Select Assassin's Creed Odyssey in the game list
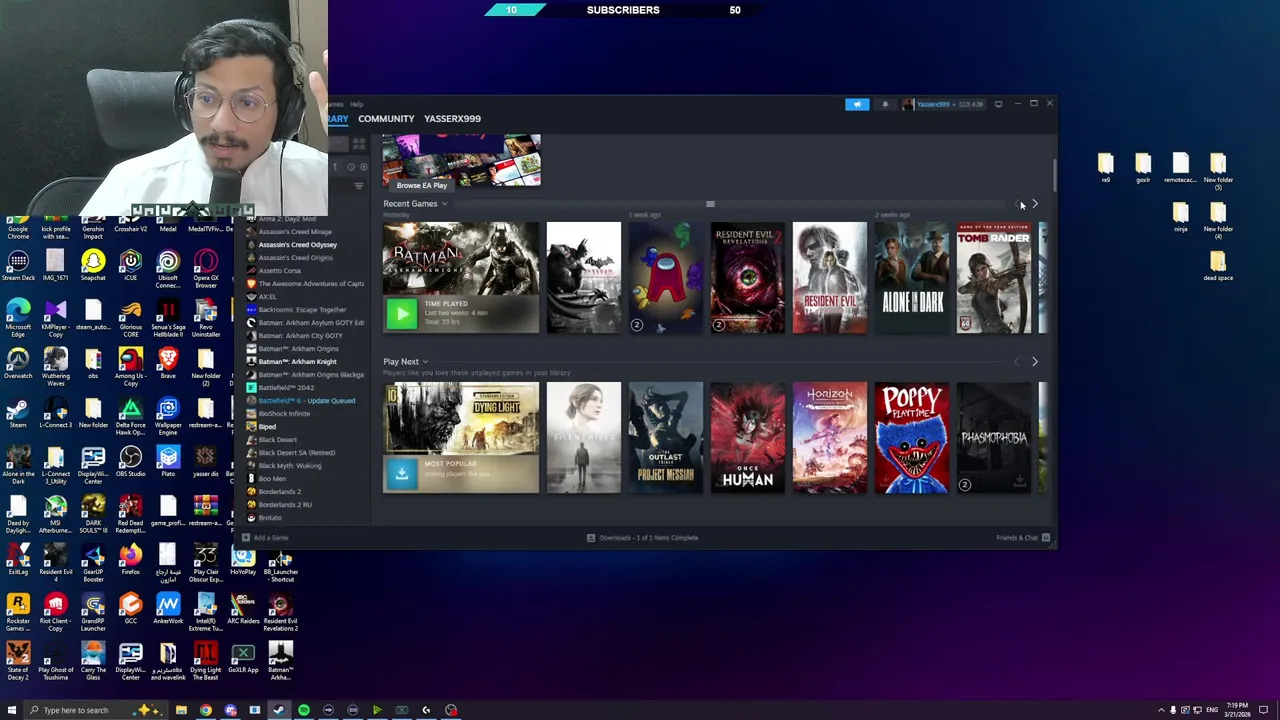This screenshot has width=1280, height=720. pos(297,245)
